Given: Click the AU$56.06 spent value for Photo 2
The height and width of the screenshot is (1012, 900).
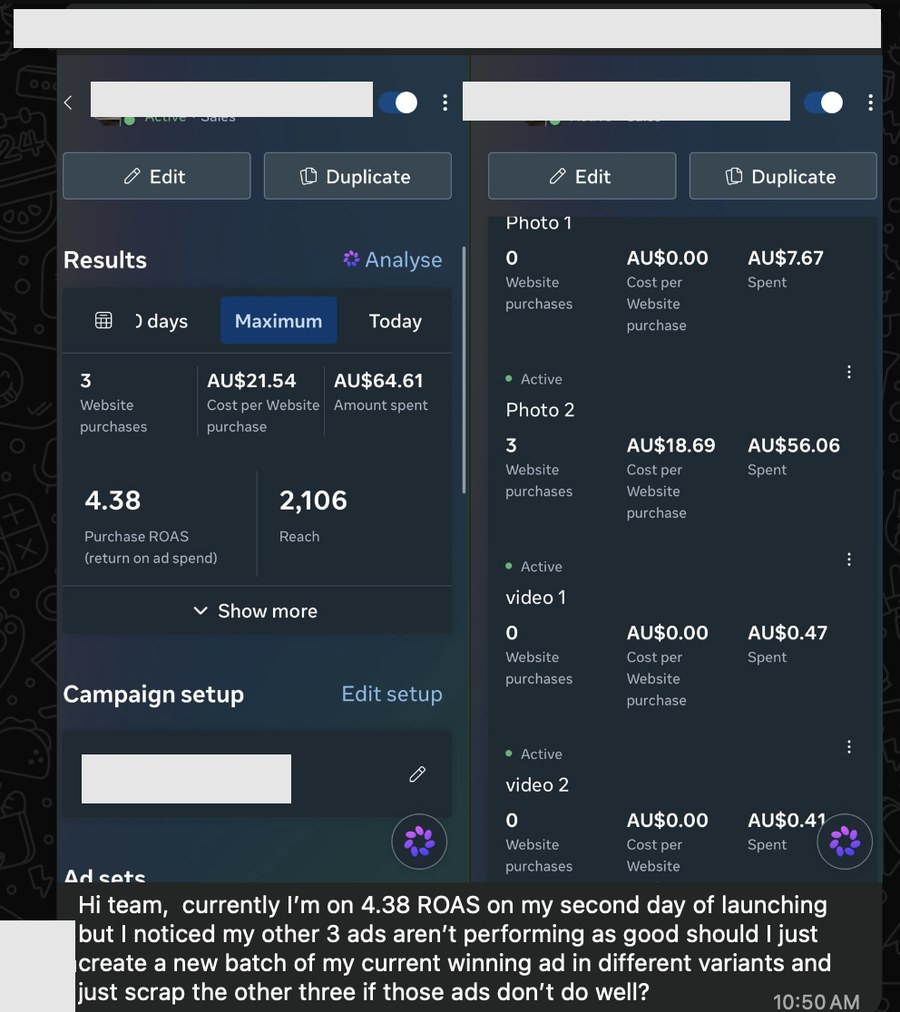Looking at the screenshot, I should 793,445.
